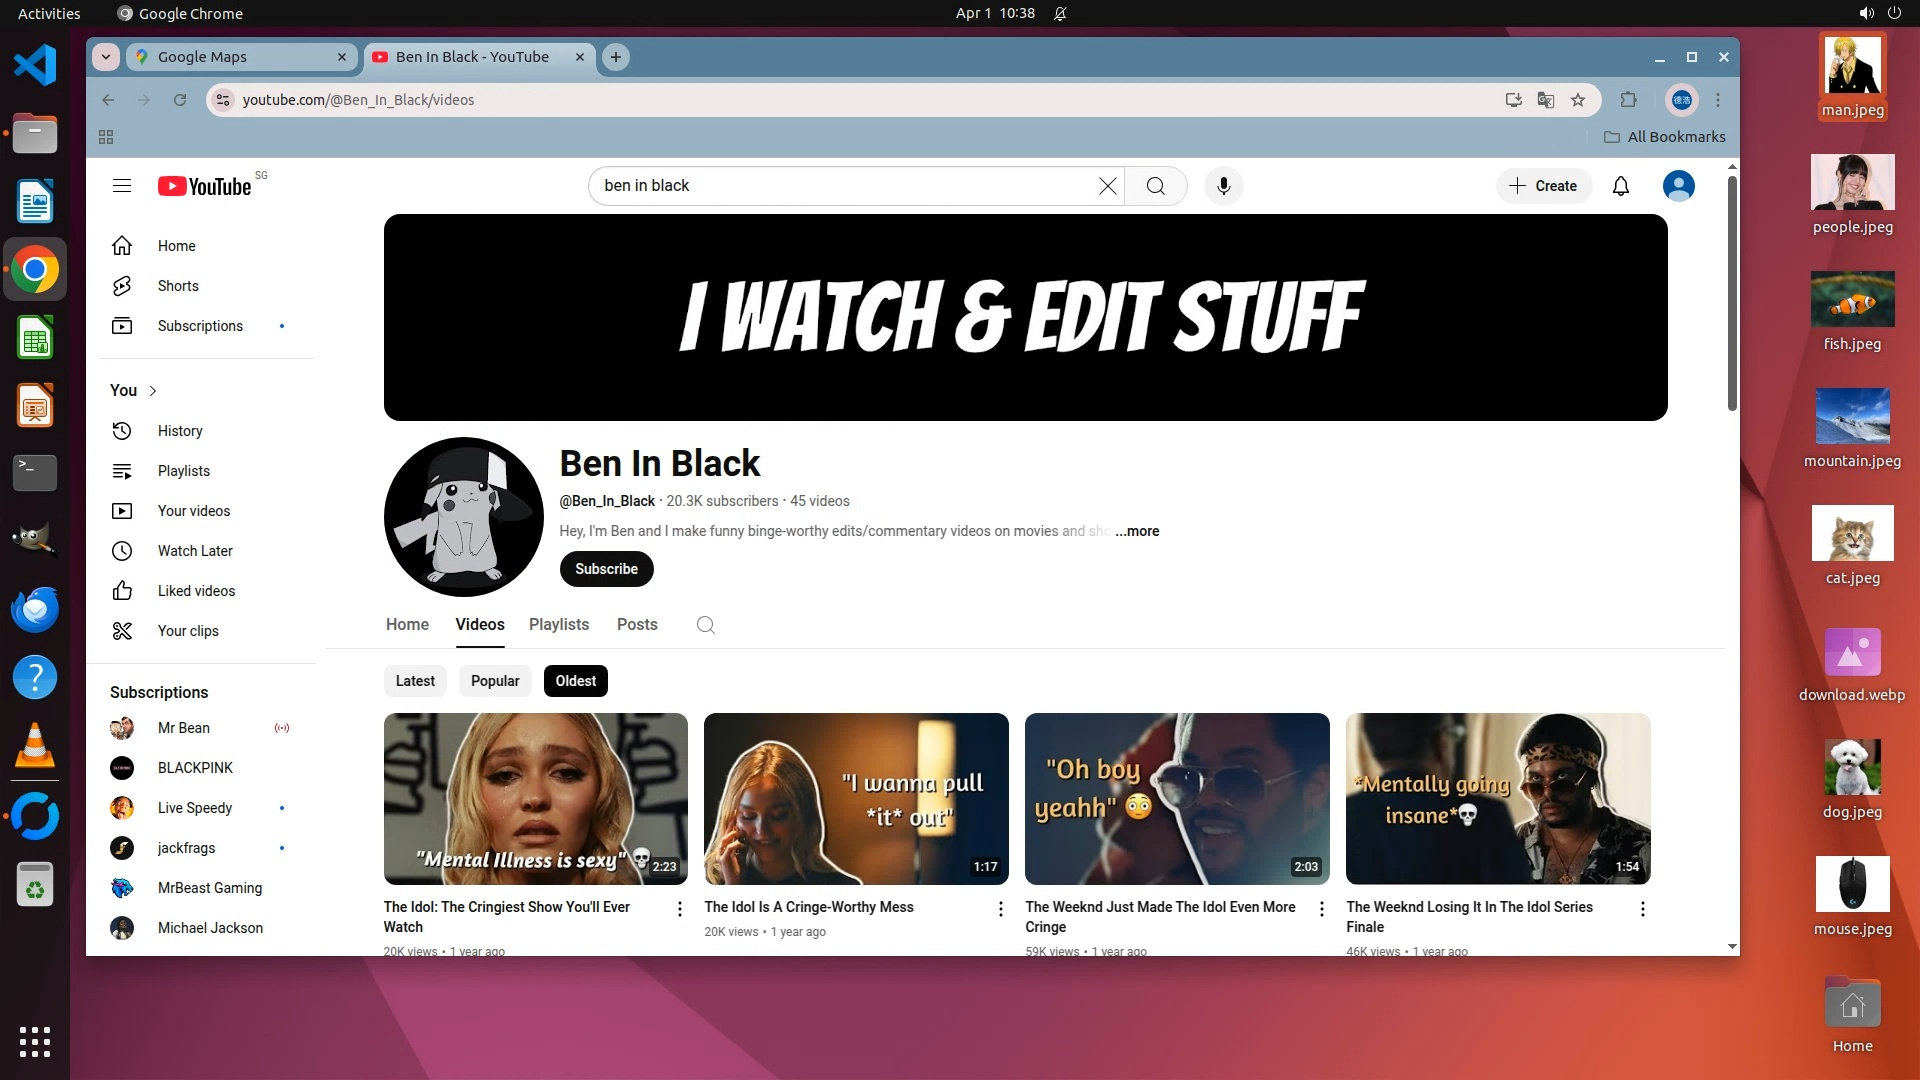
Task: Click the voice search microphone icon
Action: (1223, 186)
